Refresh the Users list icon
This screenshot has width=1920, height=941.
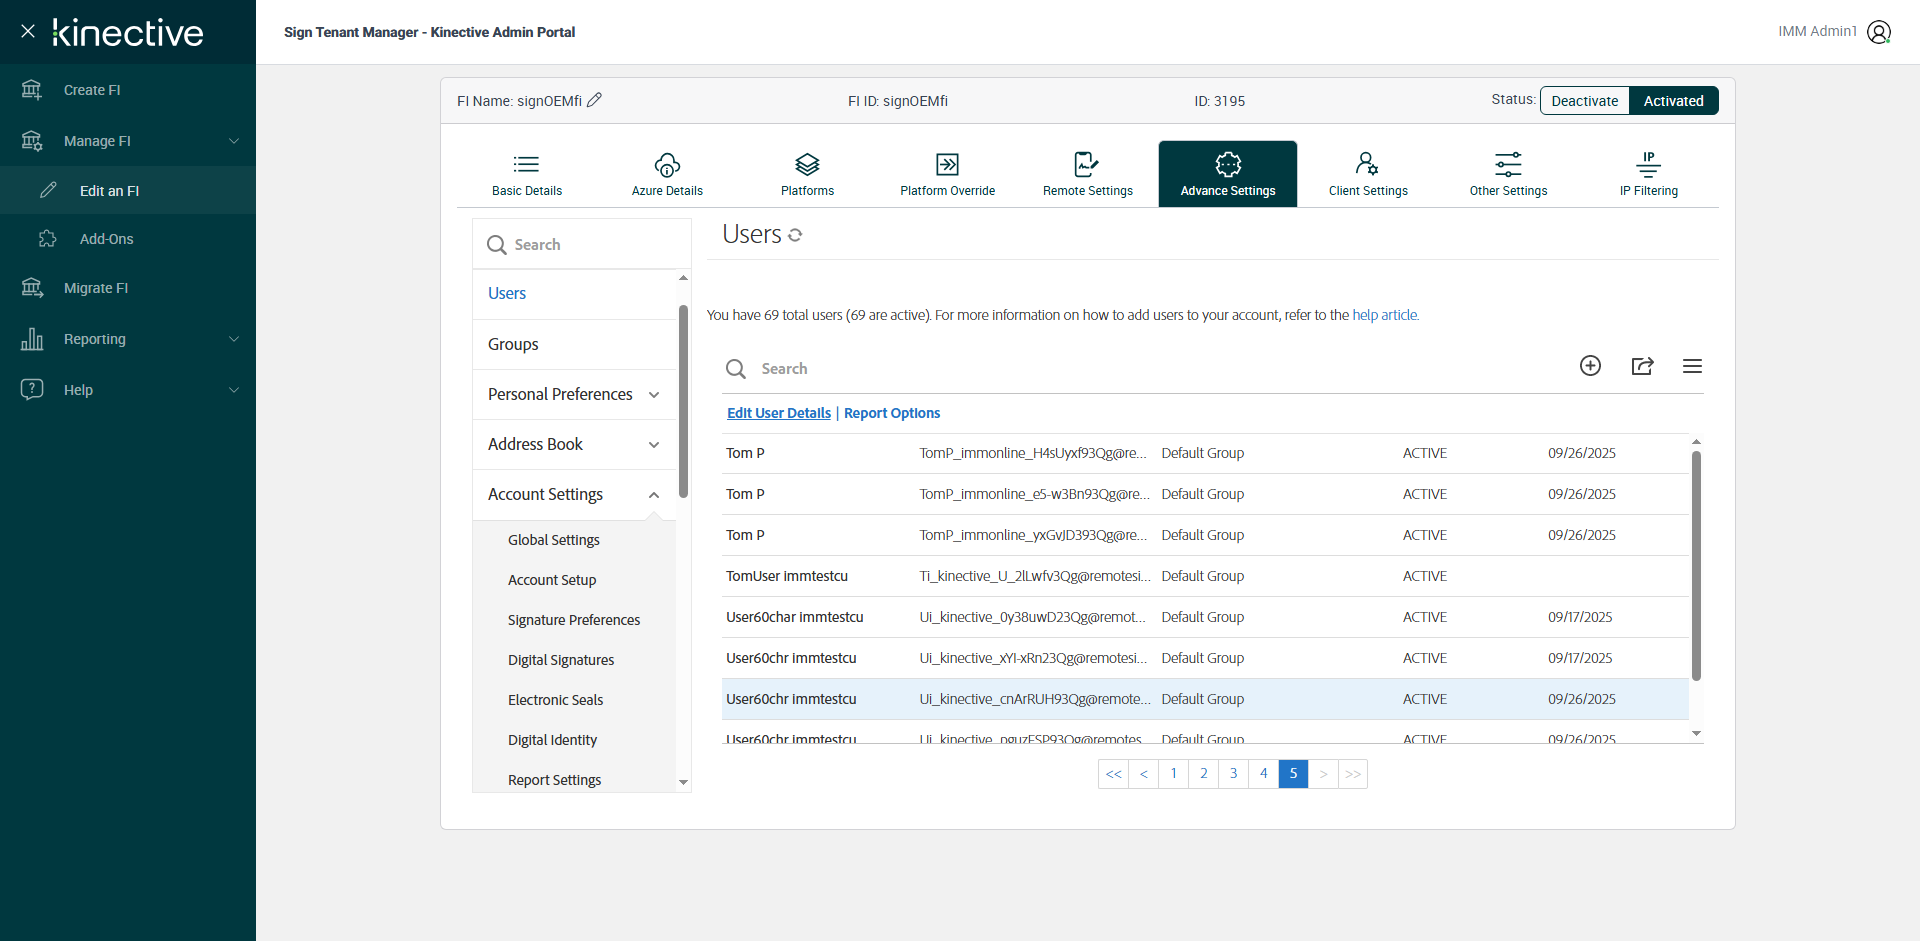(x=795, y=235)
